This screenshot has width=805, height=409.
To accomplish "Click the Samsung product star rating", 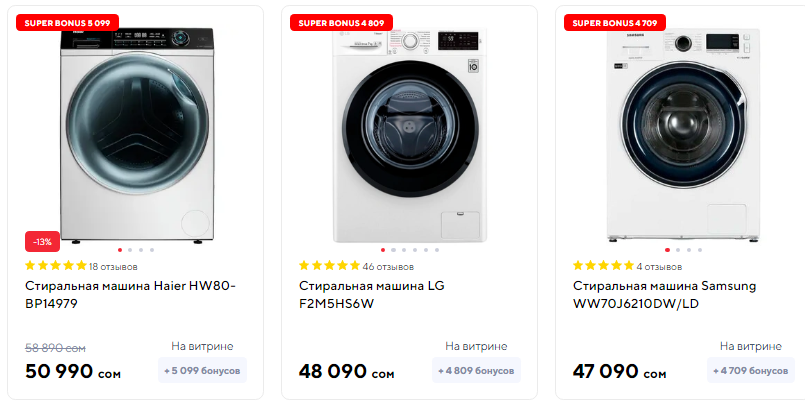I will [x=603, y=267].
